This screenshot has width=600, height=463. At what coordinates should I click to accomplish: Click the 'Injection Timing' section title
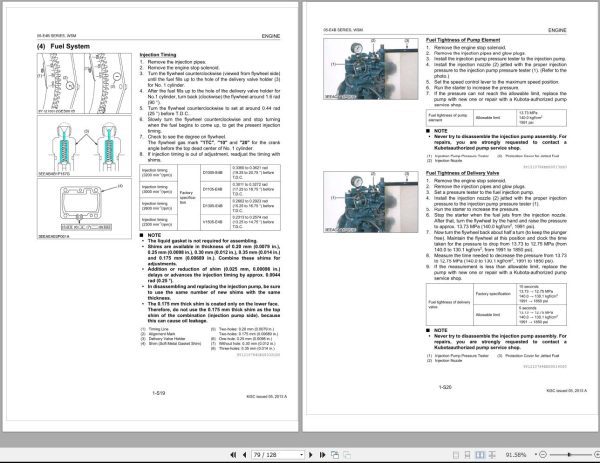coord(158,55)
